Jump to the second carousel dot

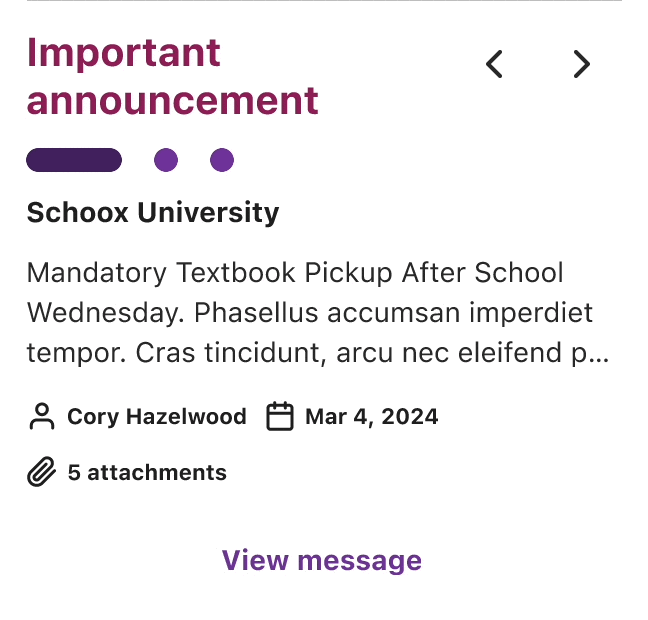point(166,160)
